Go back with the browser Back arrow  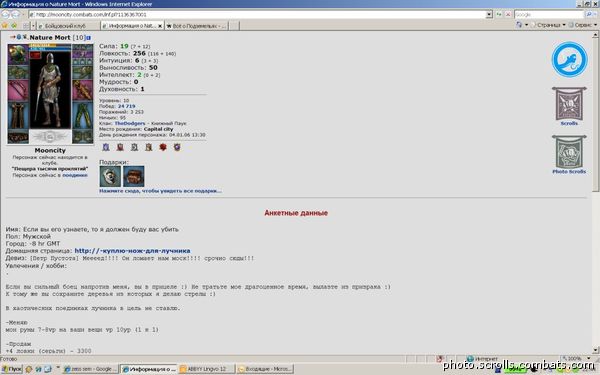[6, 15]
